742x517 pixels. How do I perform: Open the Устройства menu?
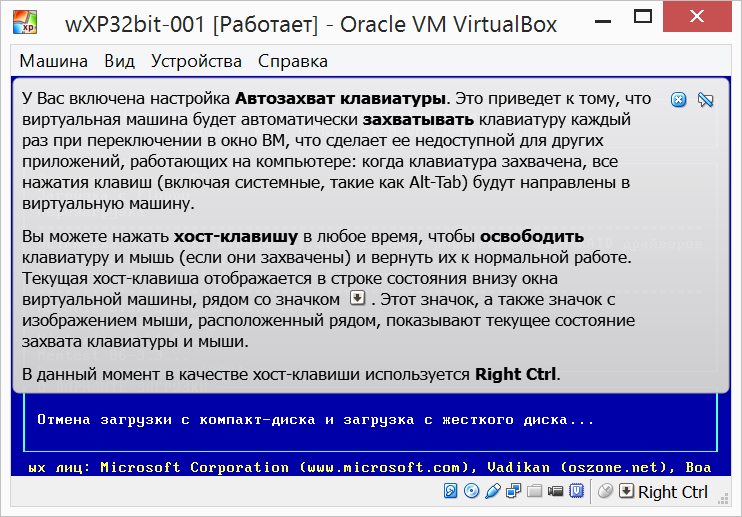point(196,61)
